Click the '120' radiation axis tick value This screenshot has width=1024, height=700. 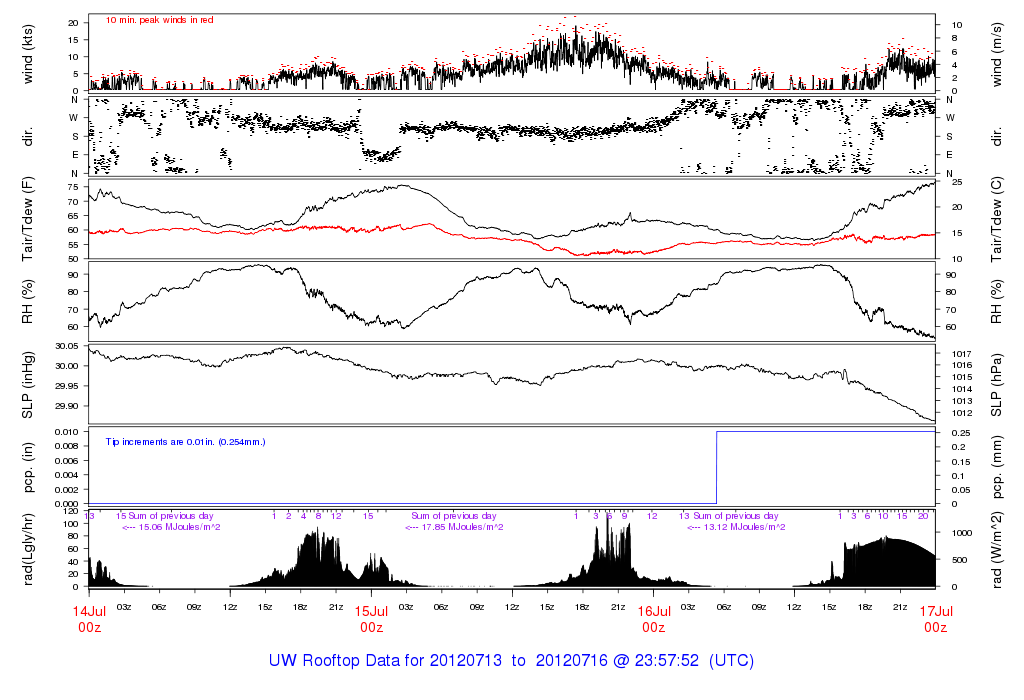tap(71, 511)
